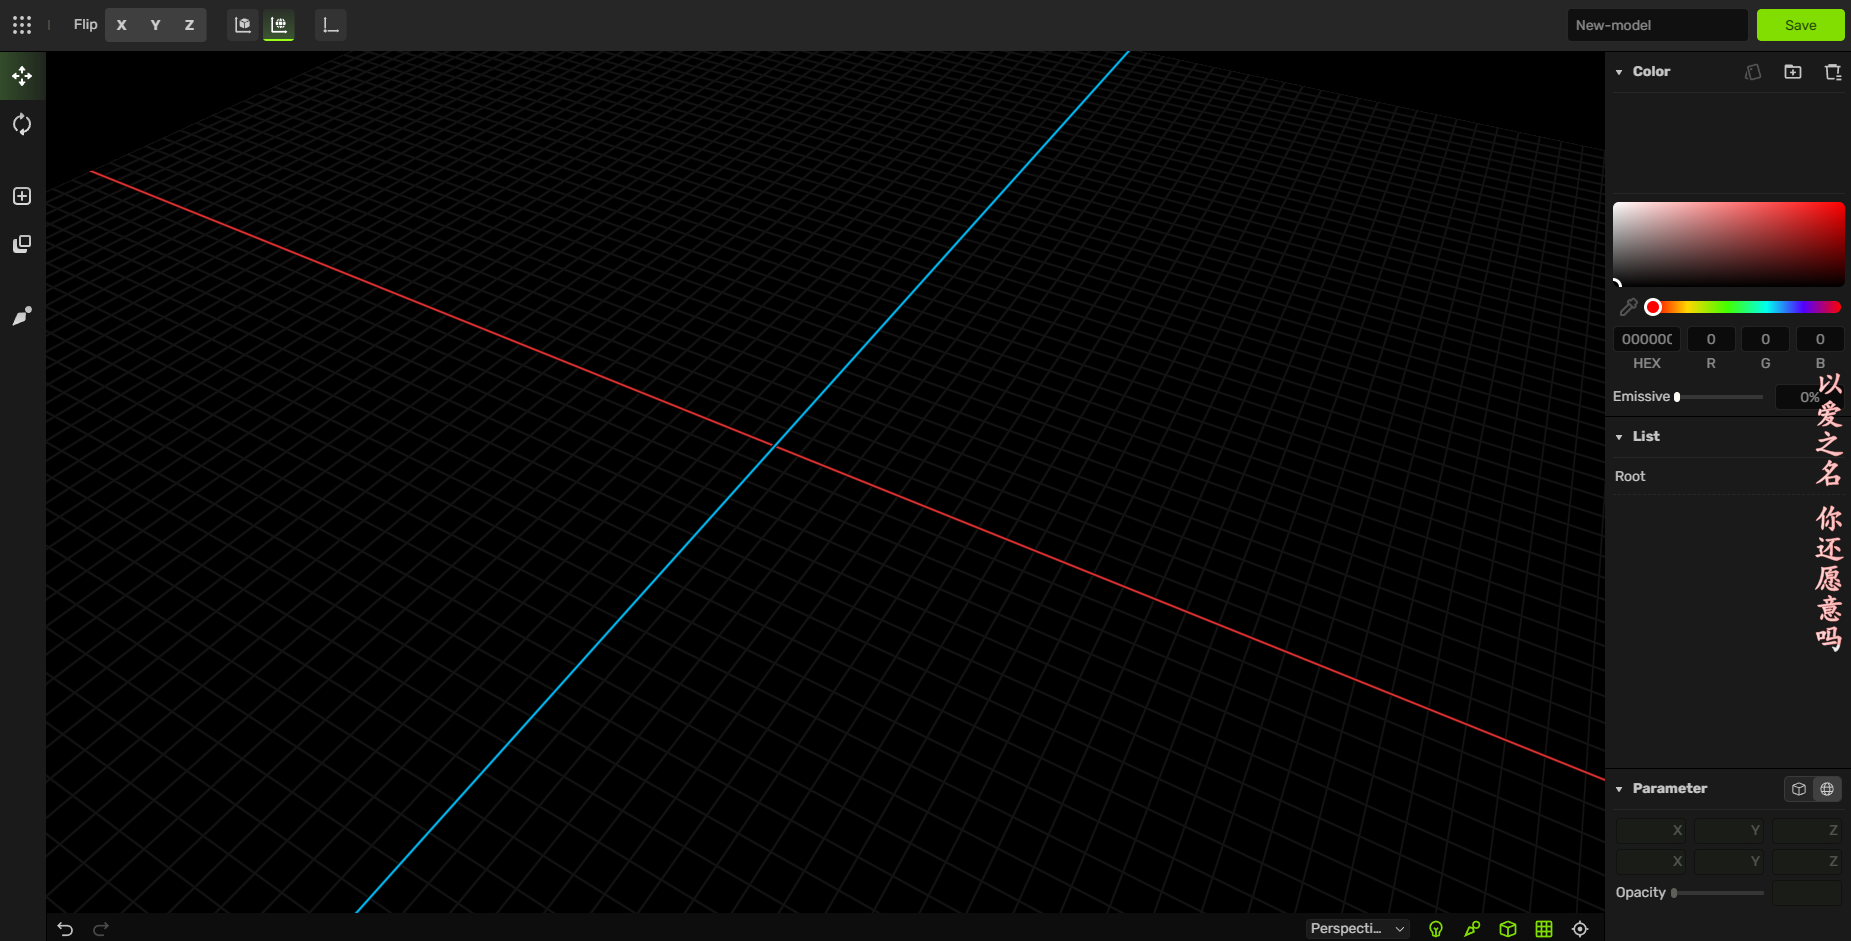This screenshot has width=1851, height=941.
Task: Focus the HEX color input
Action: 1647,339
